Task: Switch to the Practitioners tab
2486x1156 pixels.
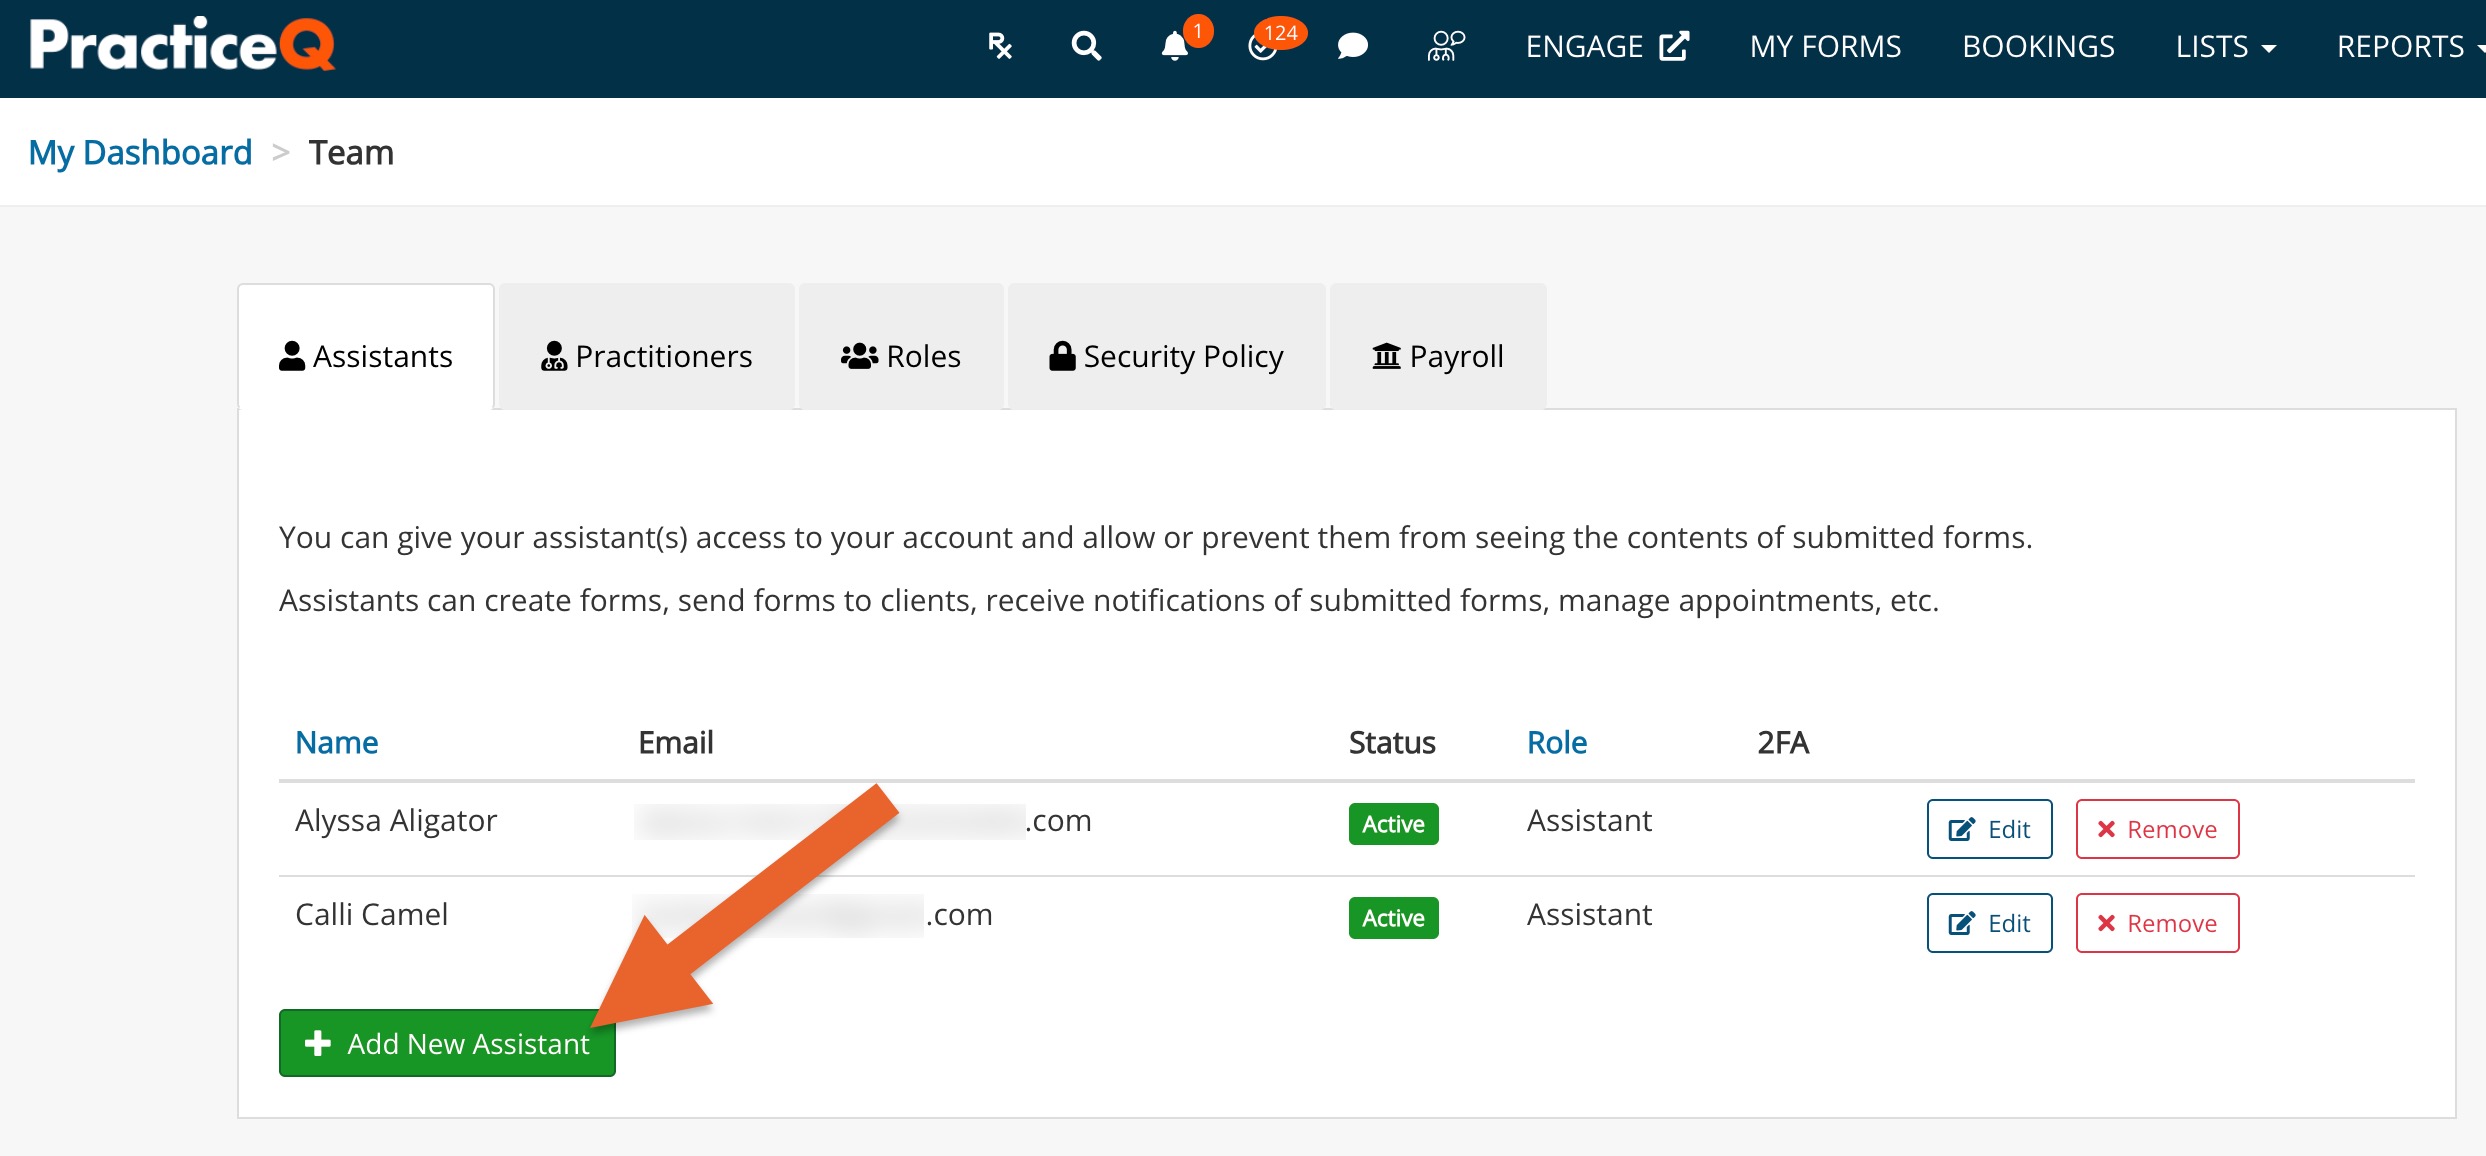Action: coord(647,356)
